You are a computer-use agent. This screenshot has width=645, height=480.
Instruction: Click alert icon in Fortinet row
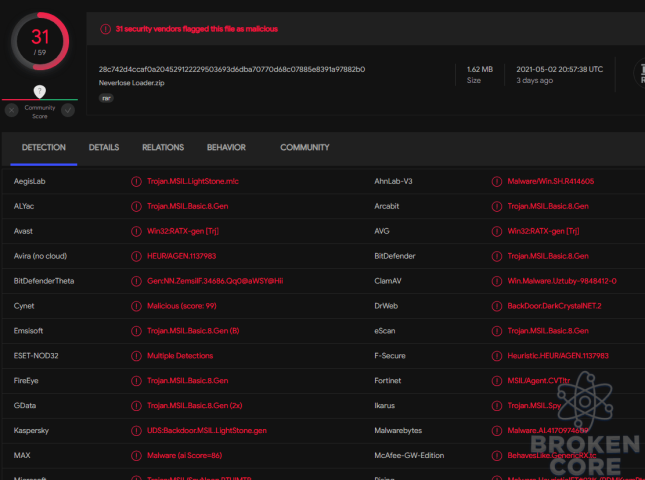coord(497,381)
